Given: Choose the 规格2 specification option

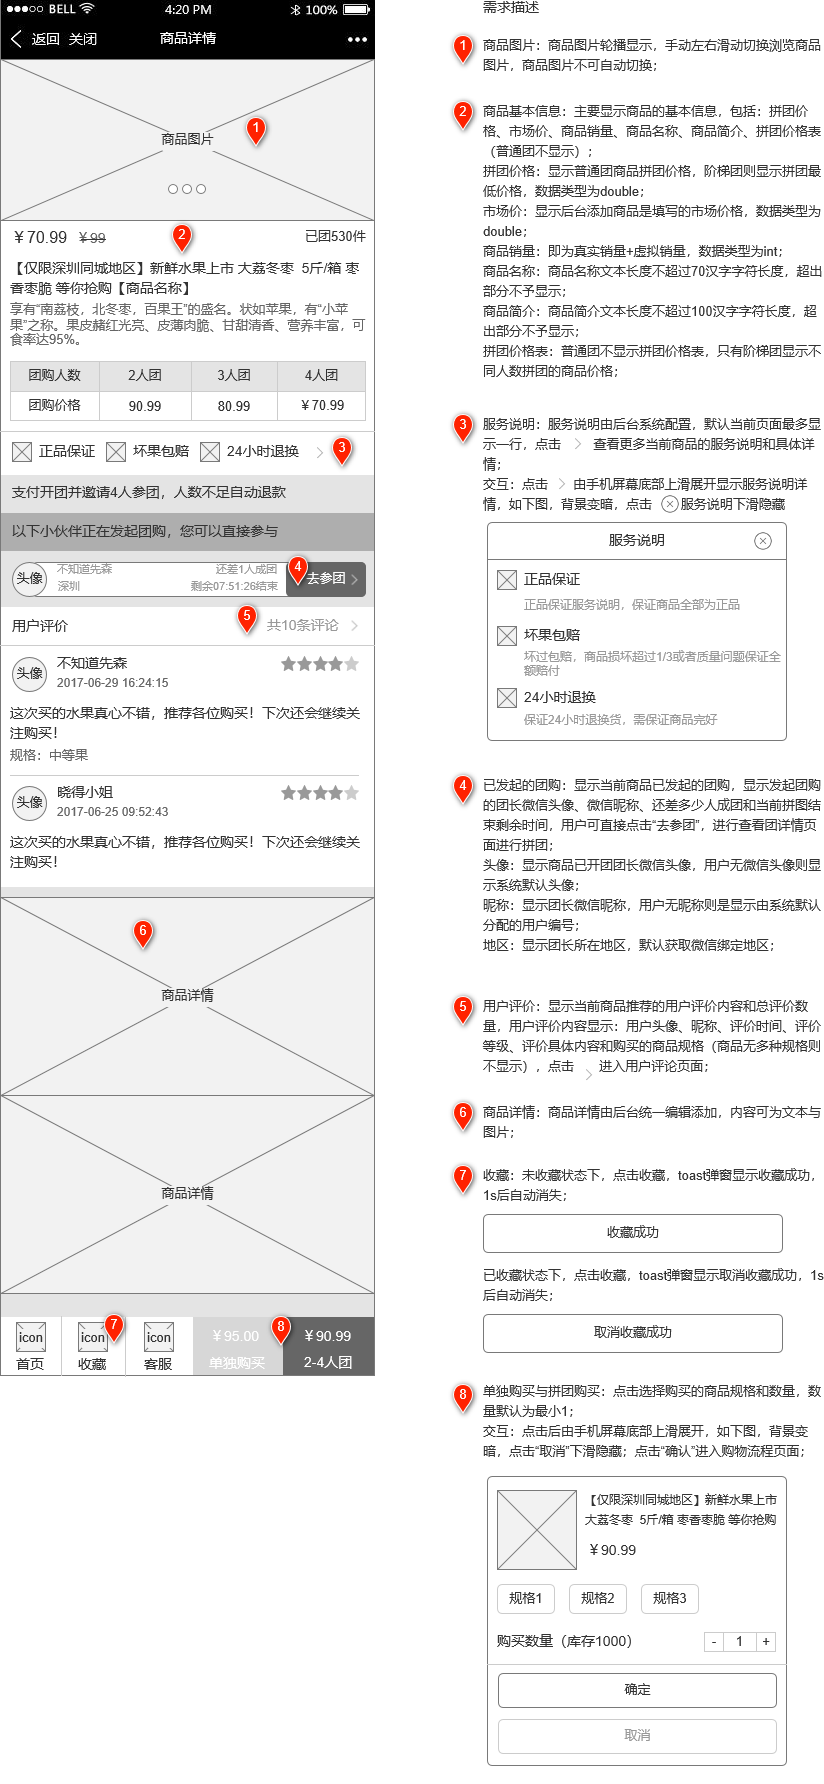Looking at the screenshot, I should point(597,1598).
